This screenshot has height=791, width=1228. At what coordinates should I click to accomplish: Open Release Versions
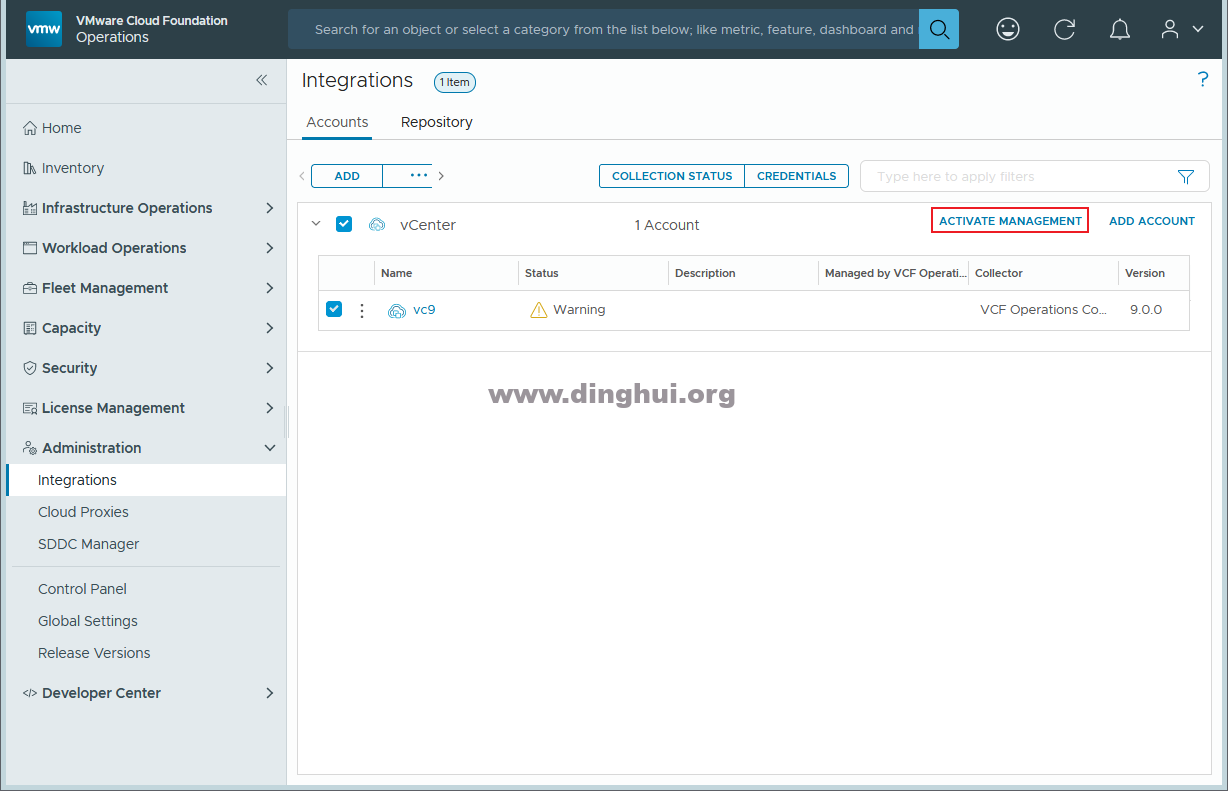[x=94, y=653]
